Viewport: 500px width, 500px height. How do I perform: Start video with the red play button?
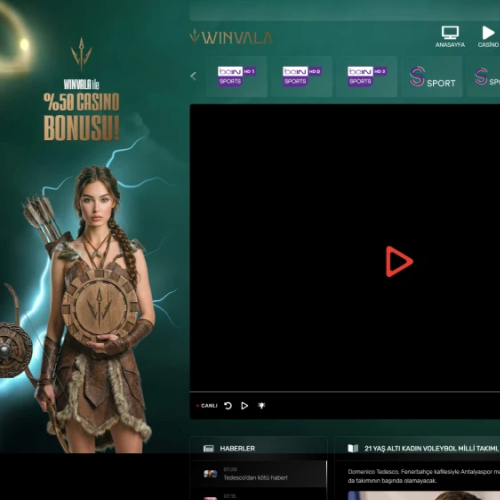(399, 262)
